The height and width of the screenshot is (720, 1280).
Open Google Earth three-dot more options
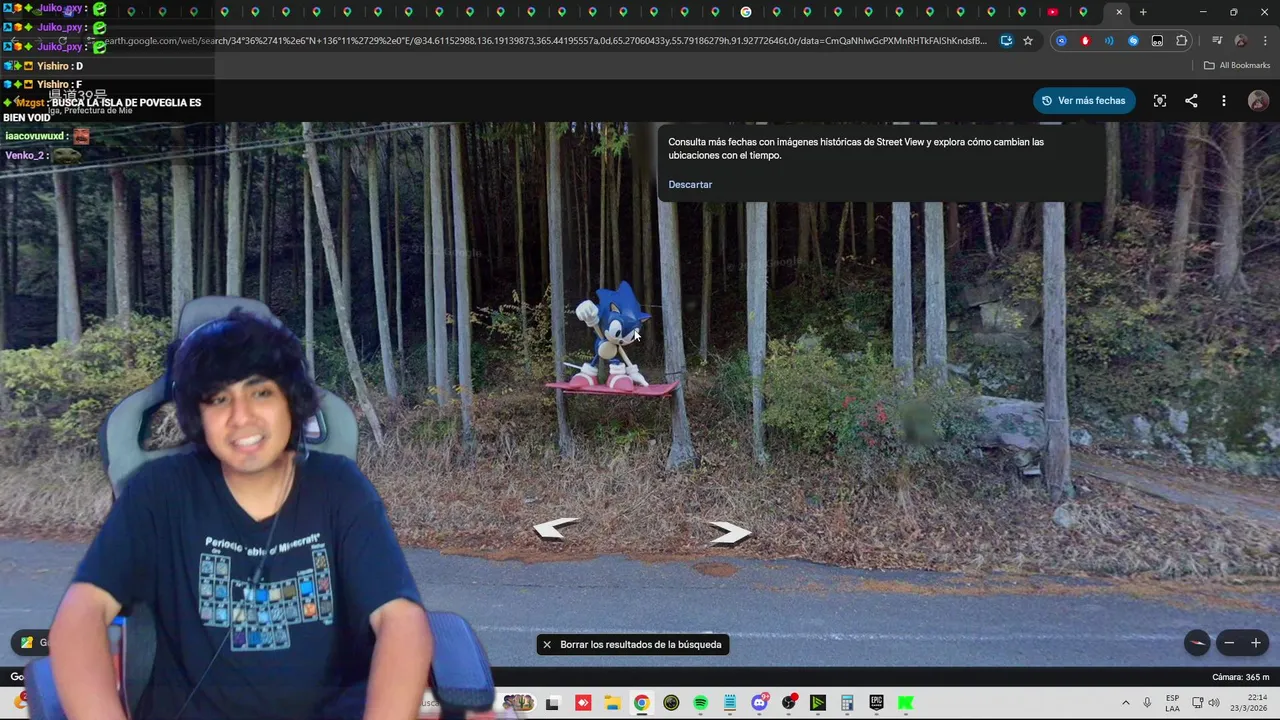pos(1224,101)
